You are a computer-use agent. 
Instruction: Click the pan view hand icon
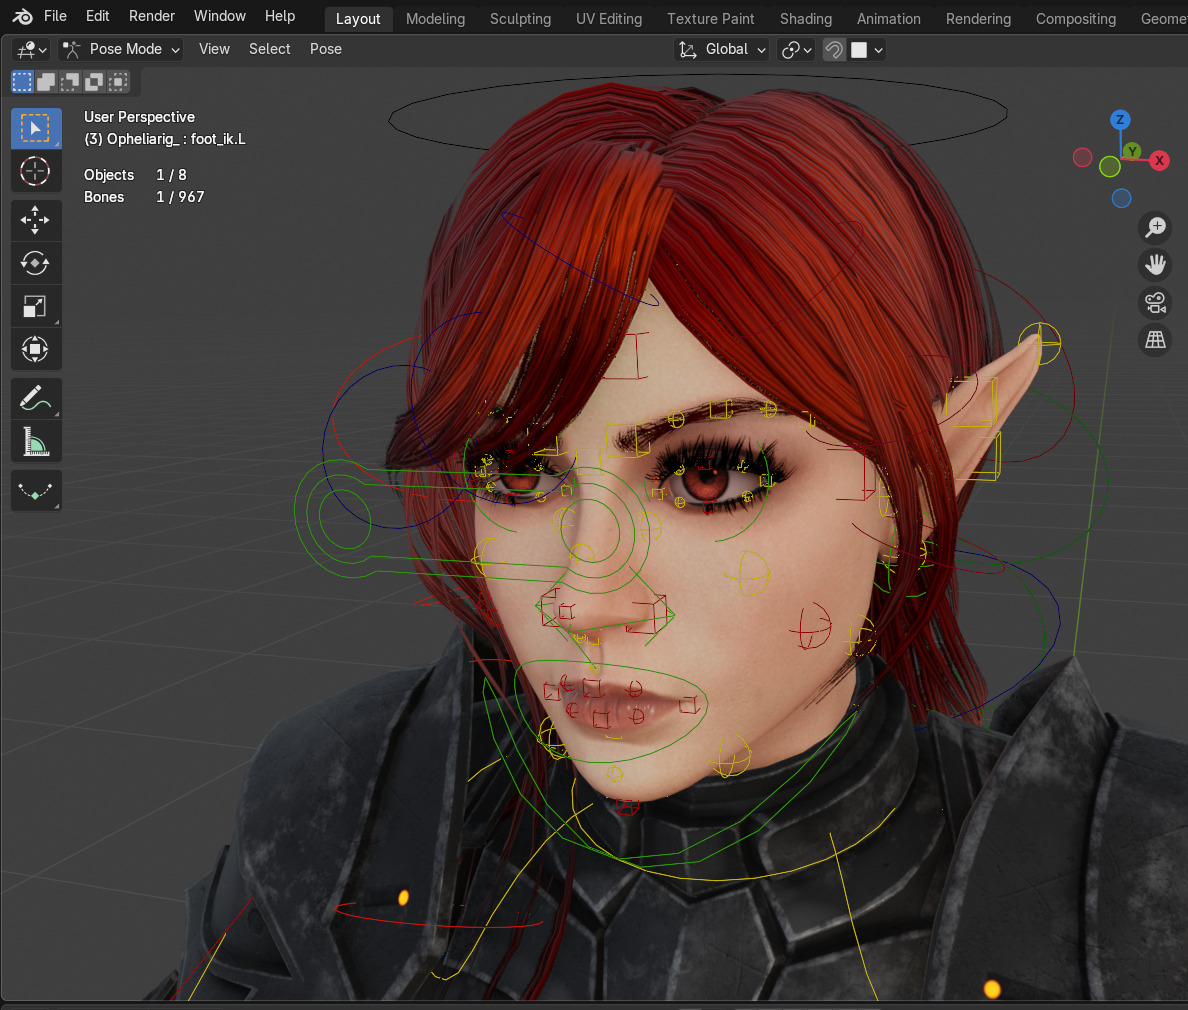pos(1155,264)
